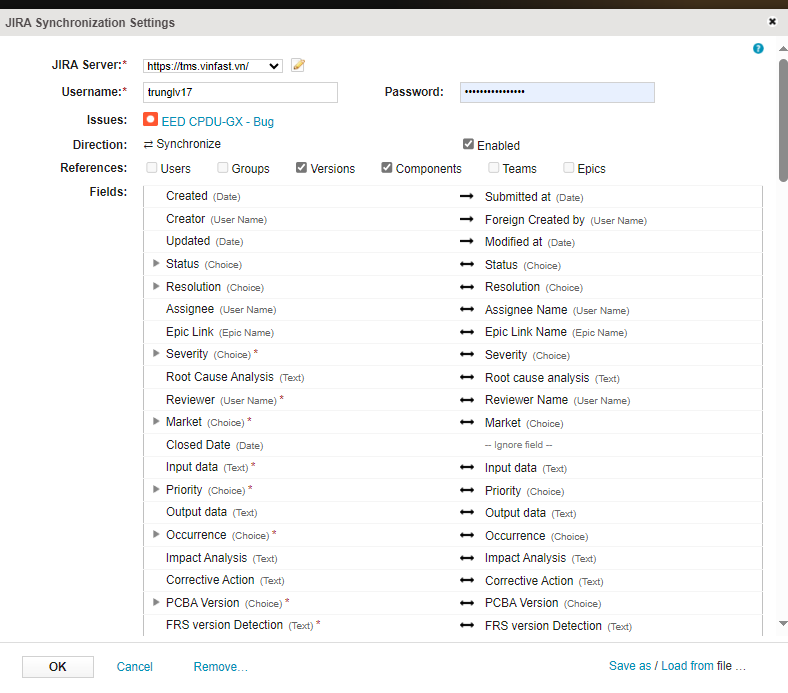Open the JIRA Server URL dropdown
Screen dimensions: 788x693
213,66
